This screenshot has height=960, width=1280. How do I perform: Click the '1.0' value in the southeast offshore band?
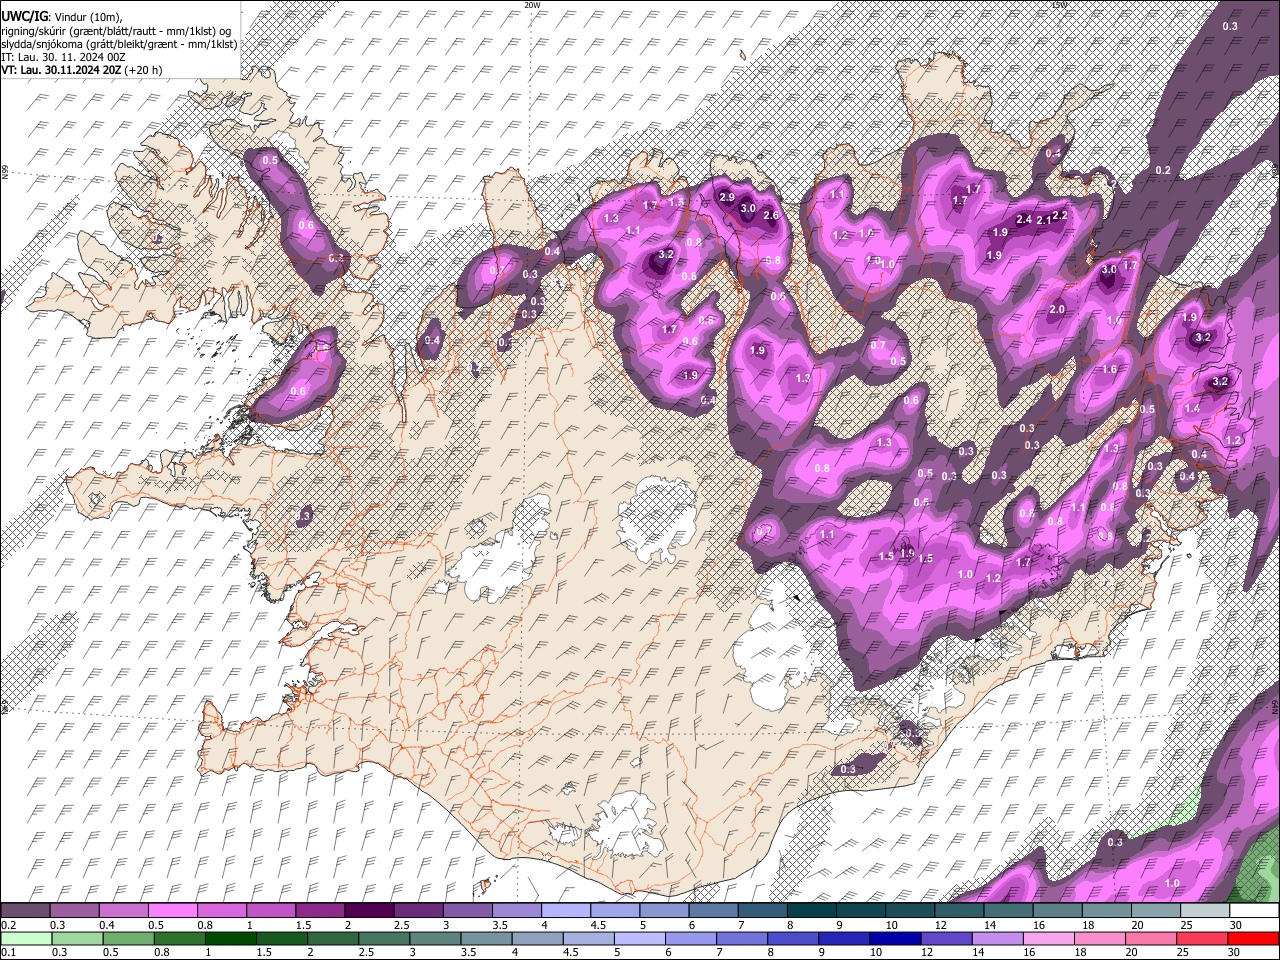click(1173, 883)
